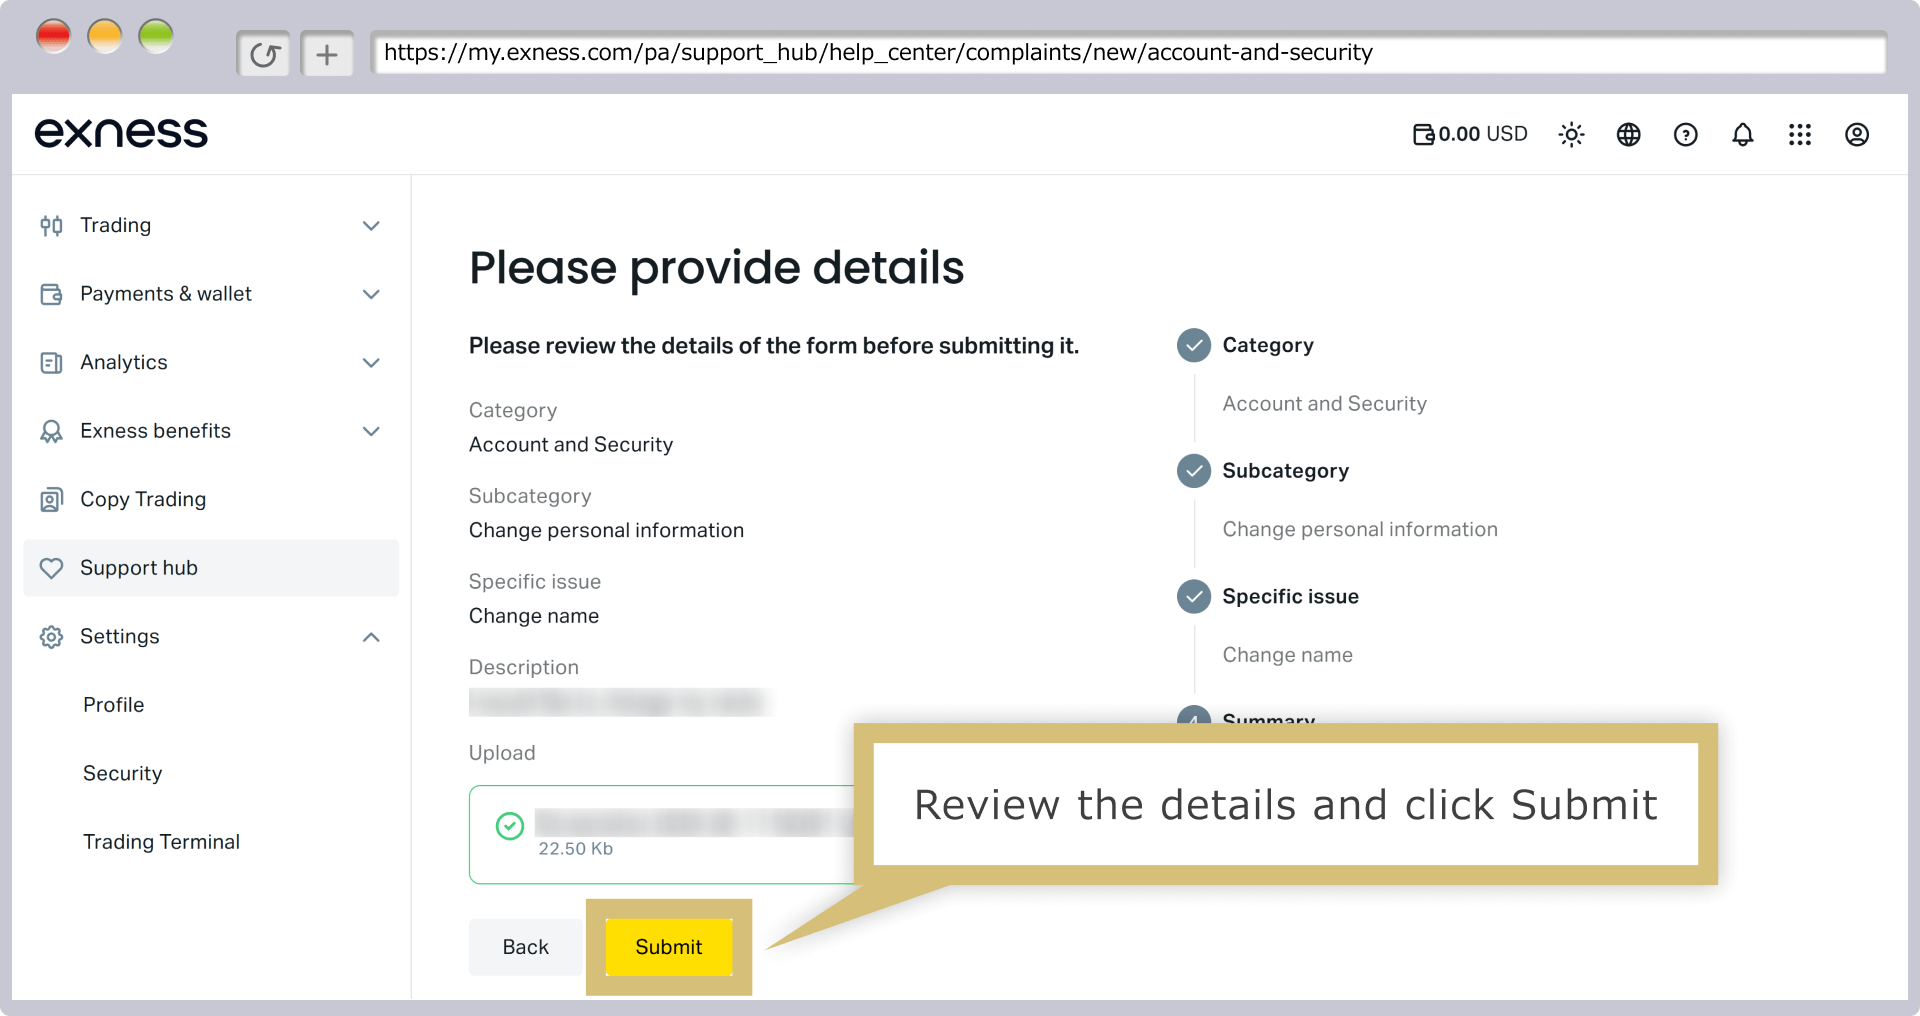This screenshot has width=1920, height=1016.
Task: Click the Back button
Action: point(526,947)
